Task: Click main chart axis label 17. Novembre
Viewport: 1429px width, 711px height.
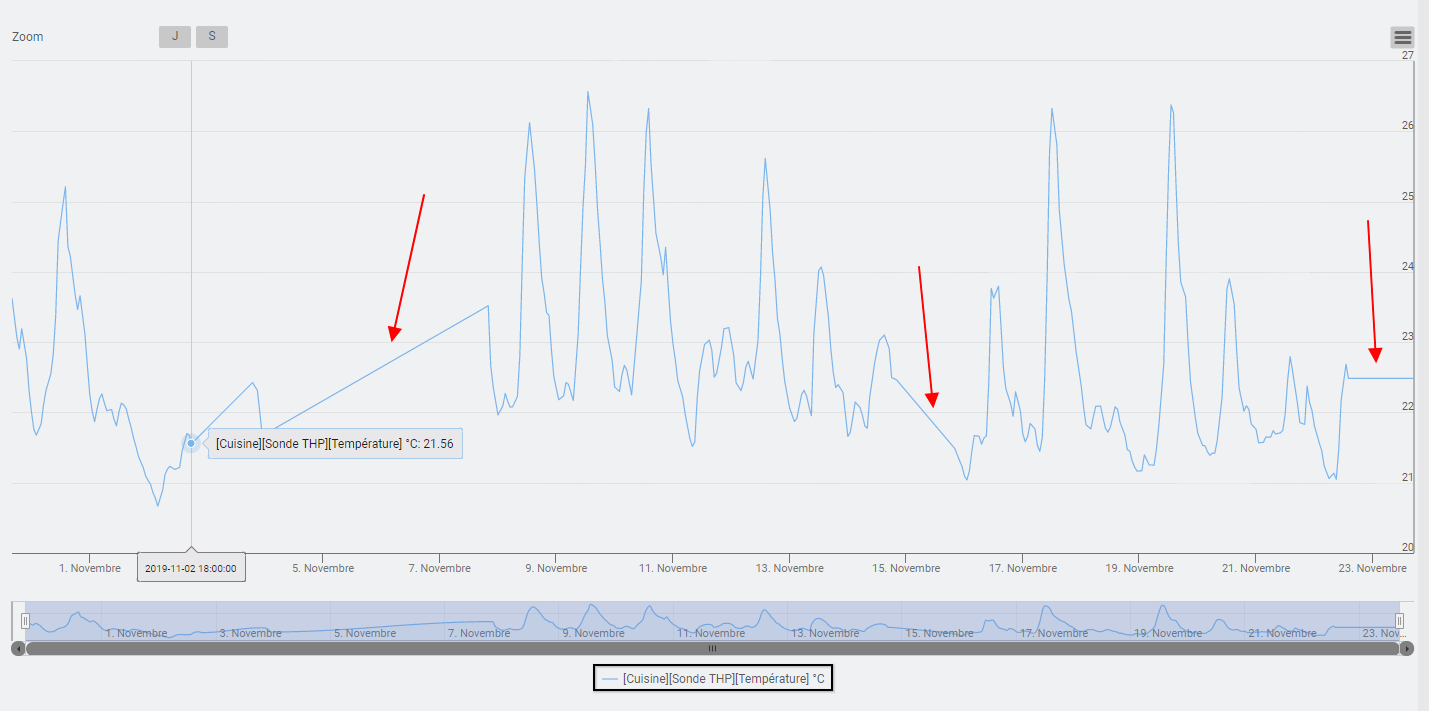Action: 1023,568
